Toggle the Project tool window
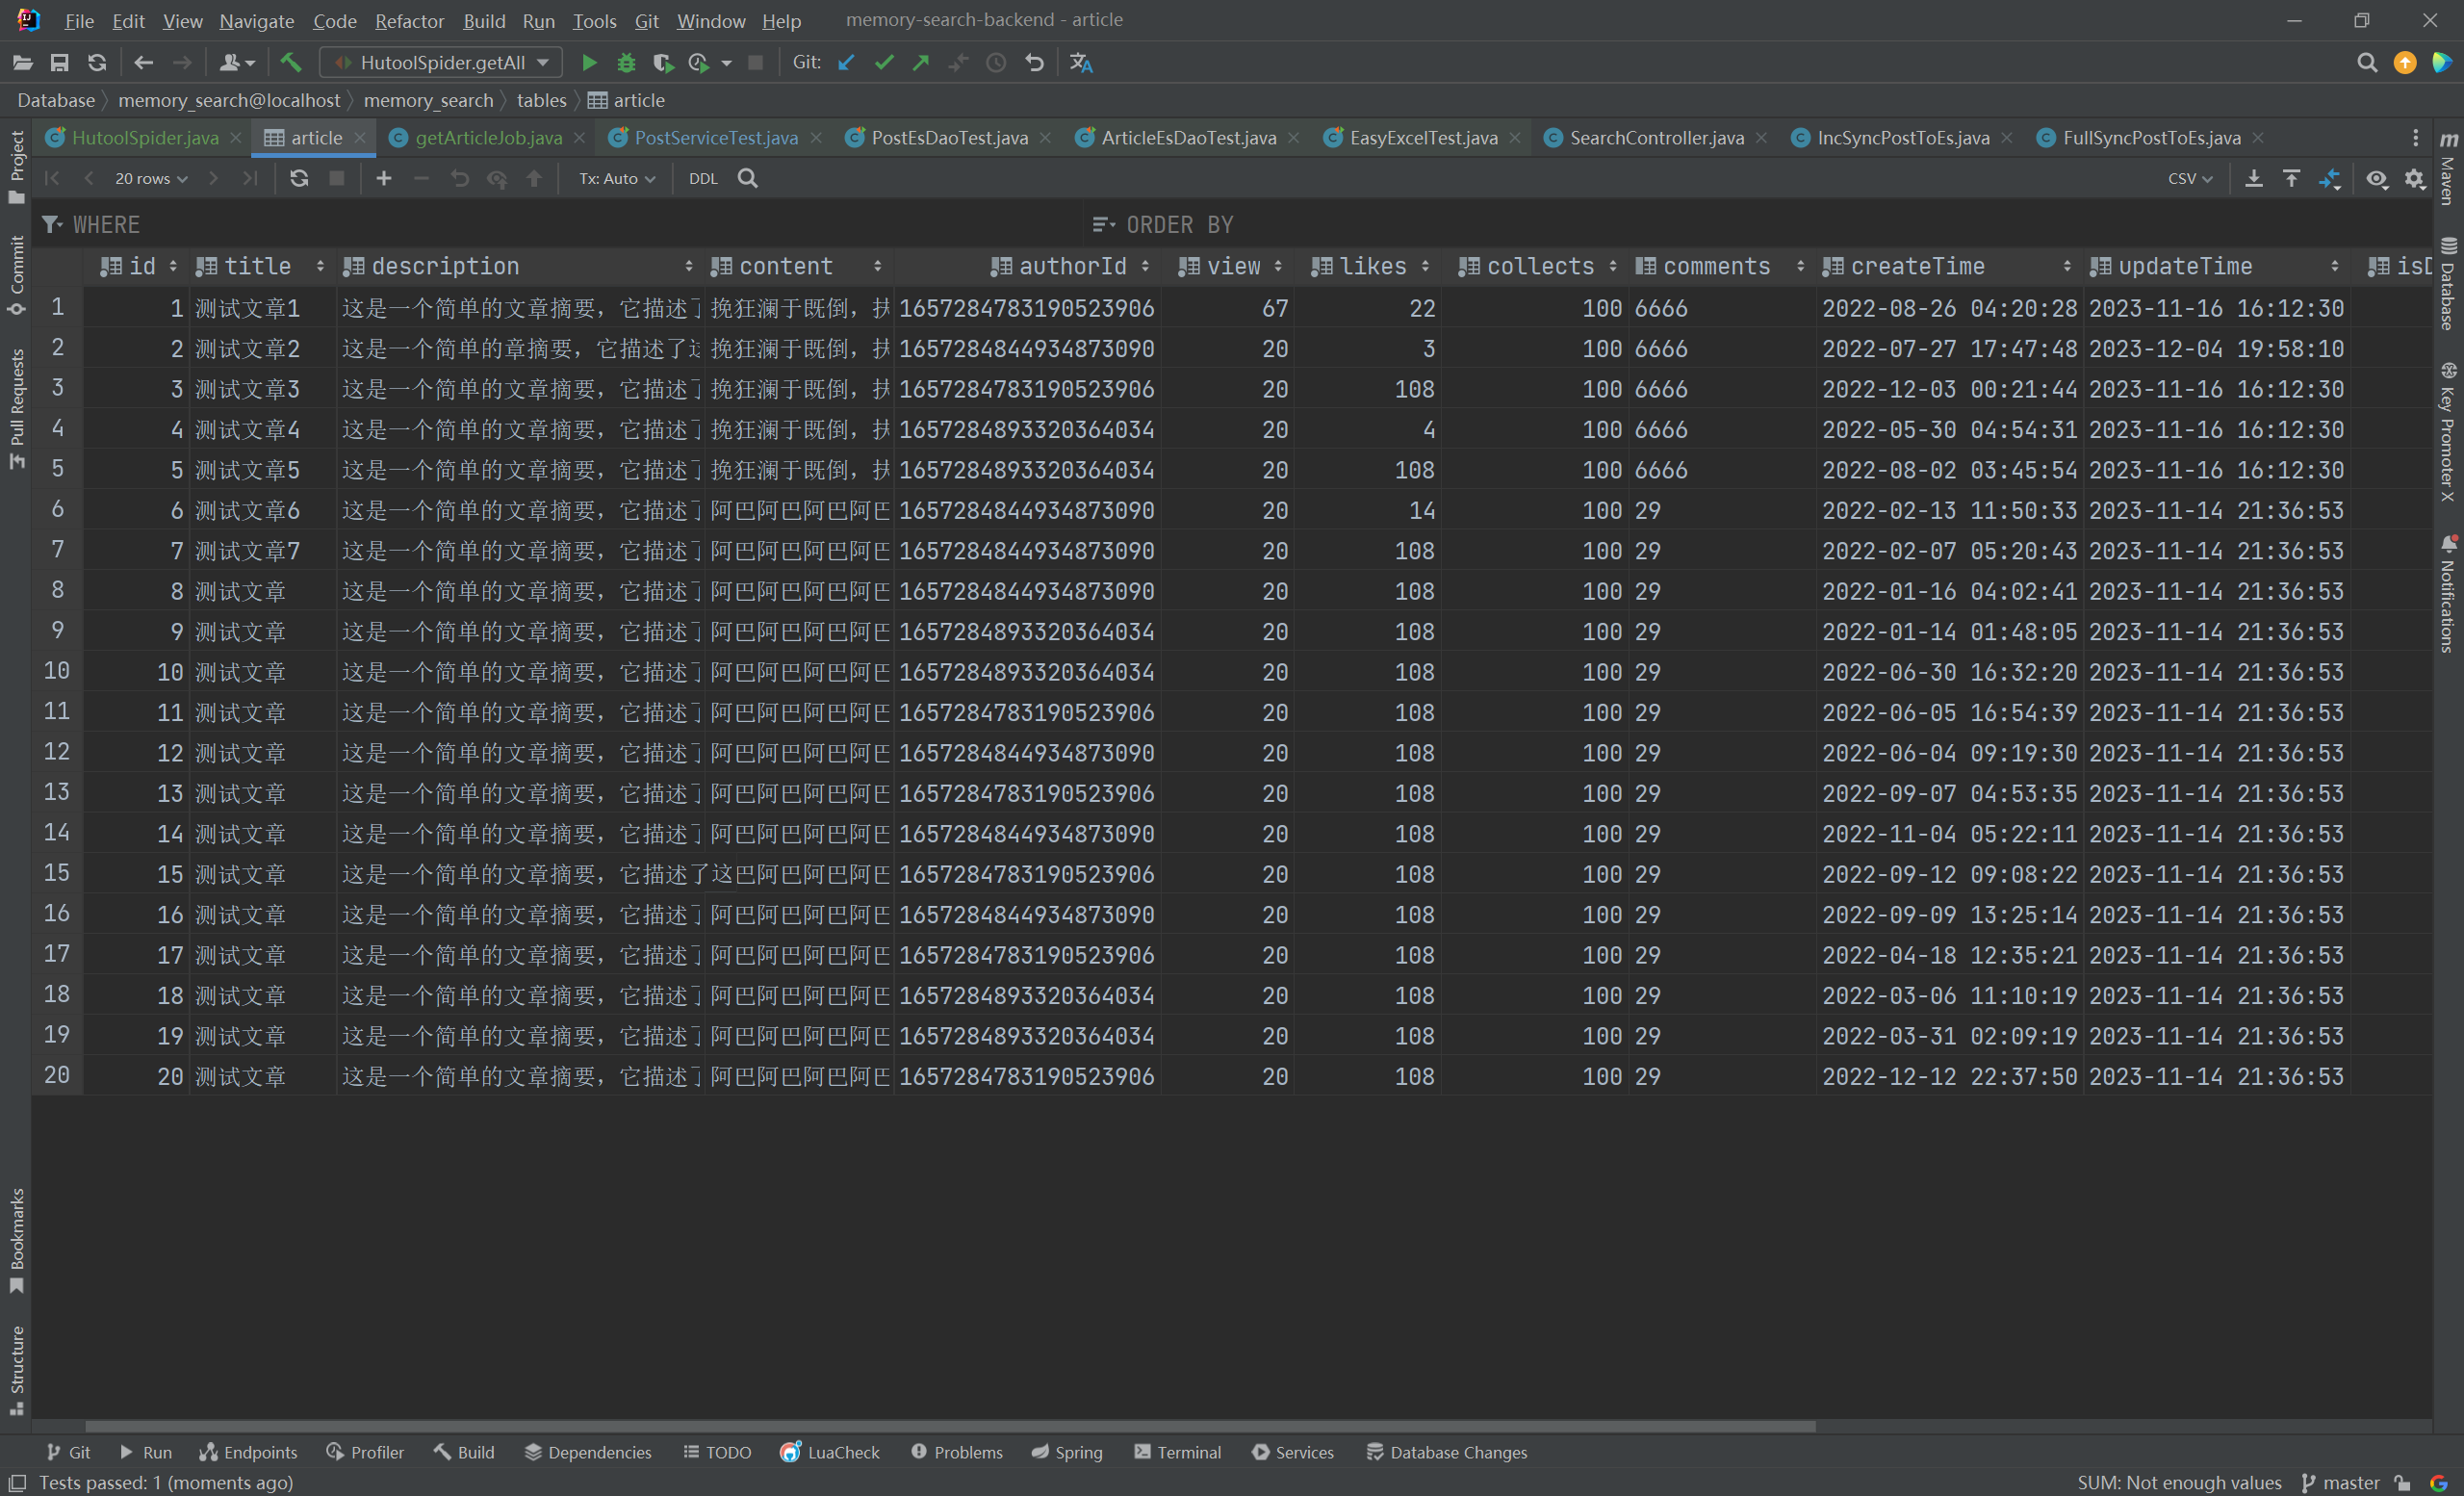The height and width of the screenshot is (1496, 2464). (x=16, y=167)
